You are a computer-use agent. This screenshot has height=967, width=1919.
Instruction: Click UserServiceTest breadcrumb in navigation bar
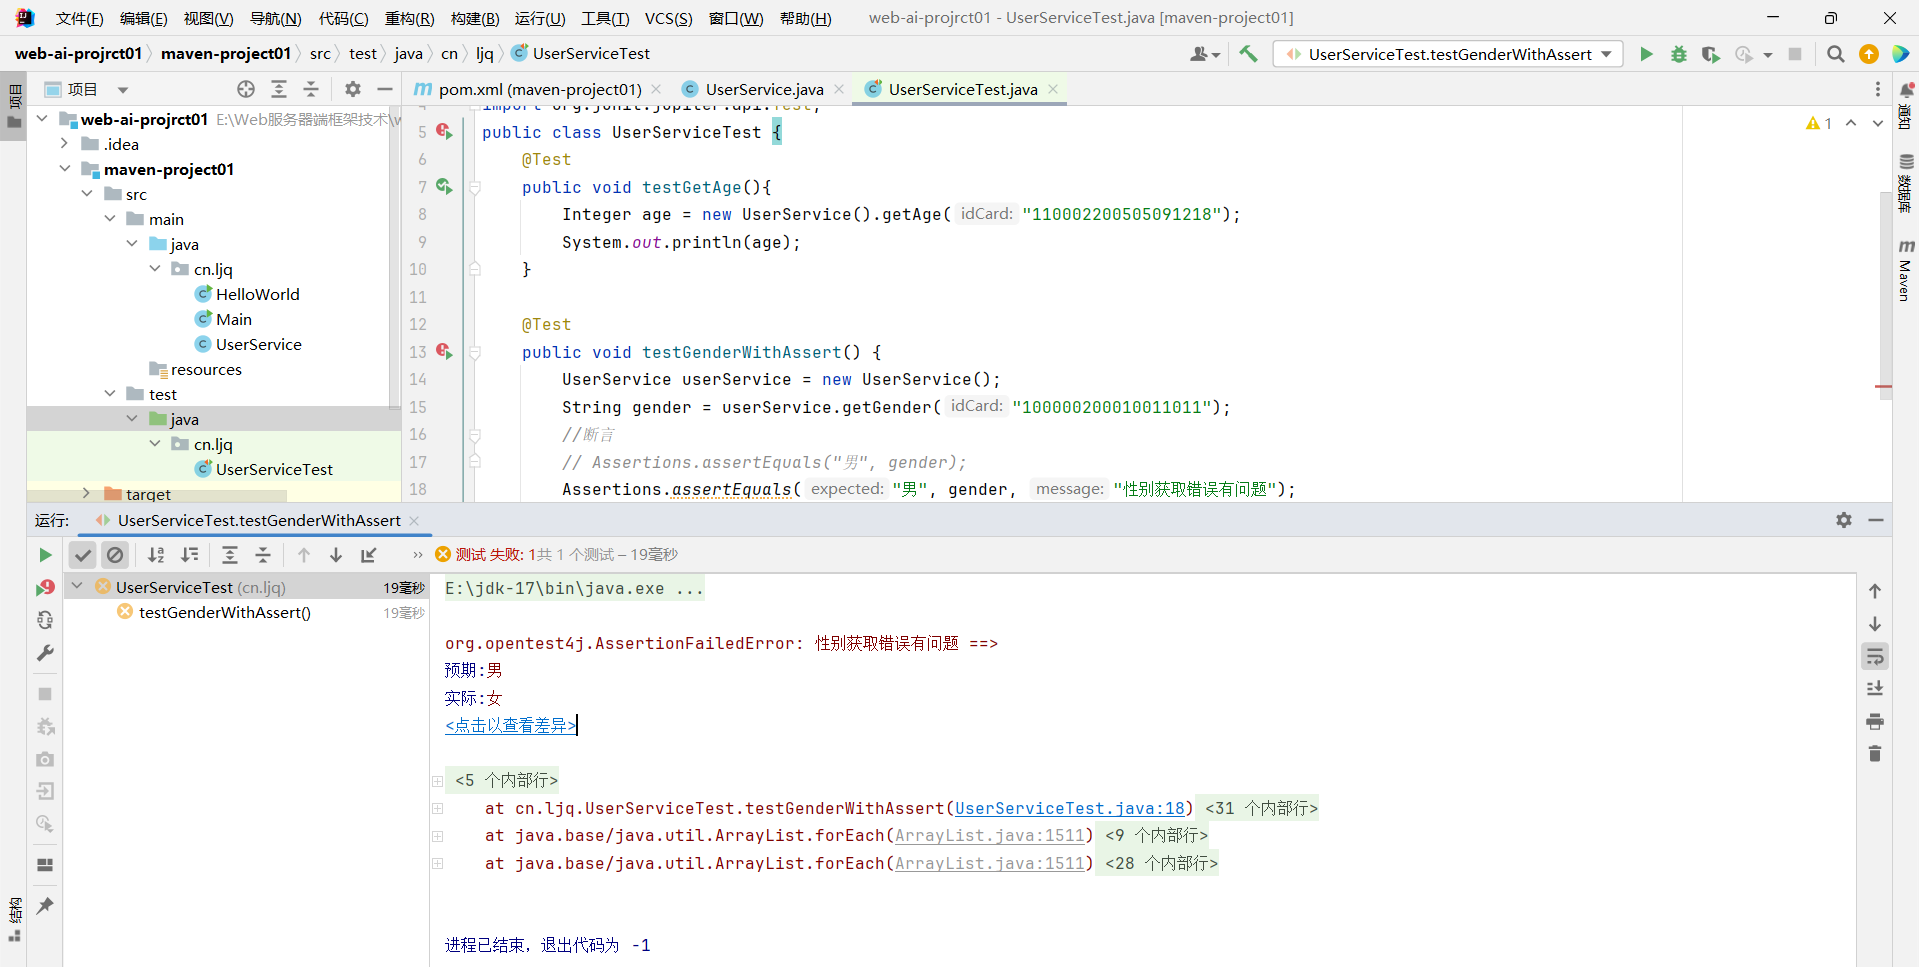point(580,54)
